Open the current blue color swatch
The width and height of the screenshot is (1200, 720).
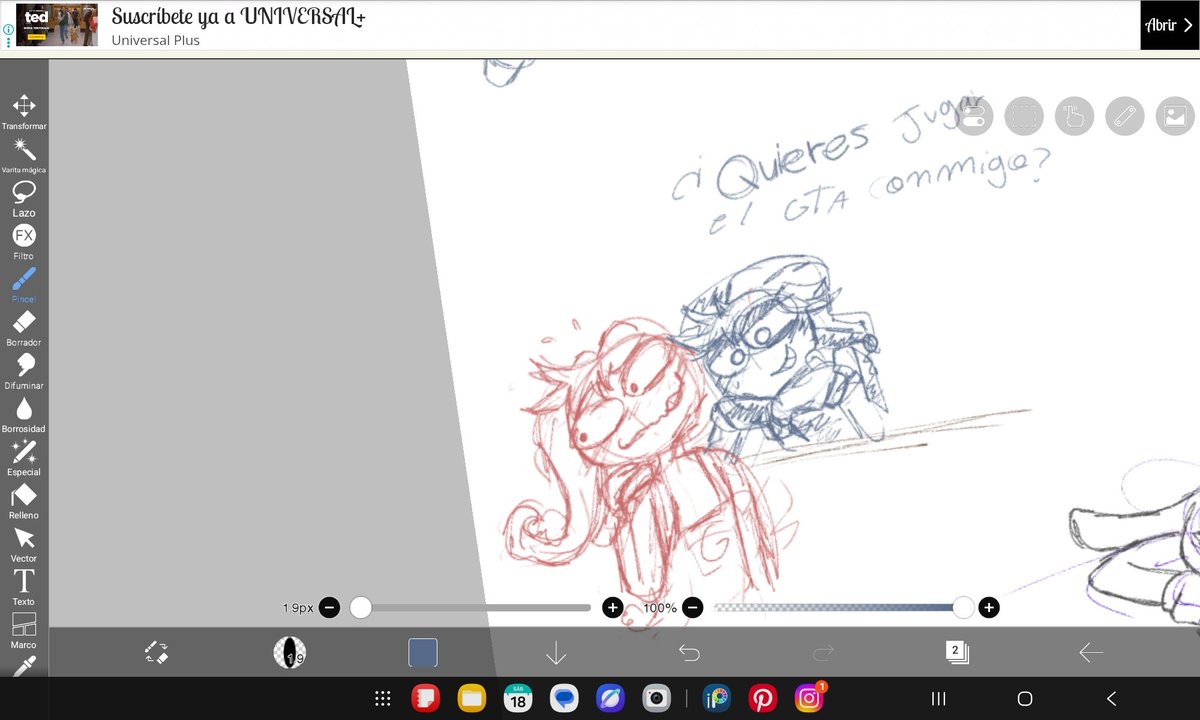(423, 653)
